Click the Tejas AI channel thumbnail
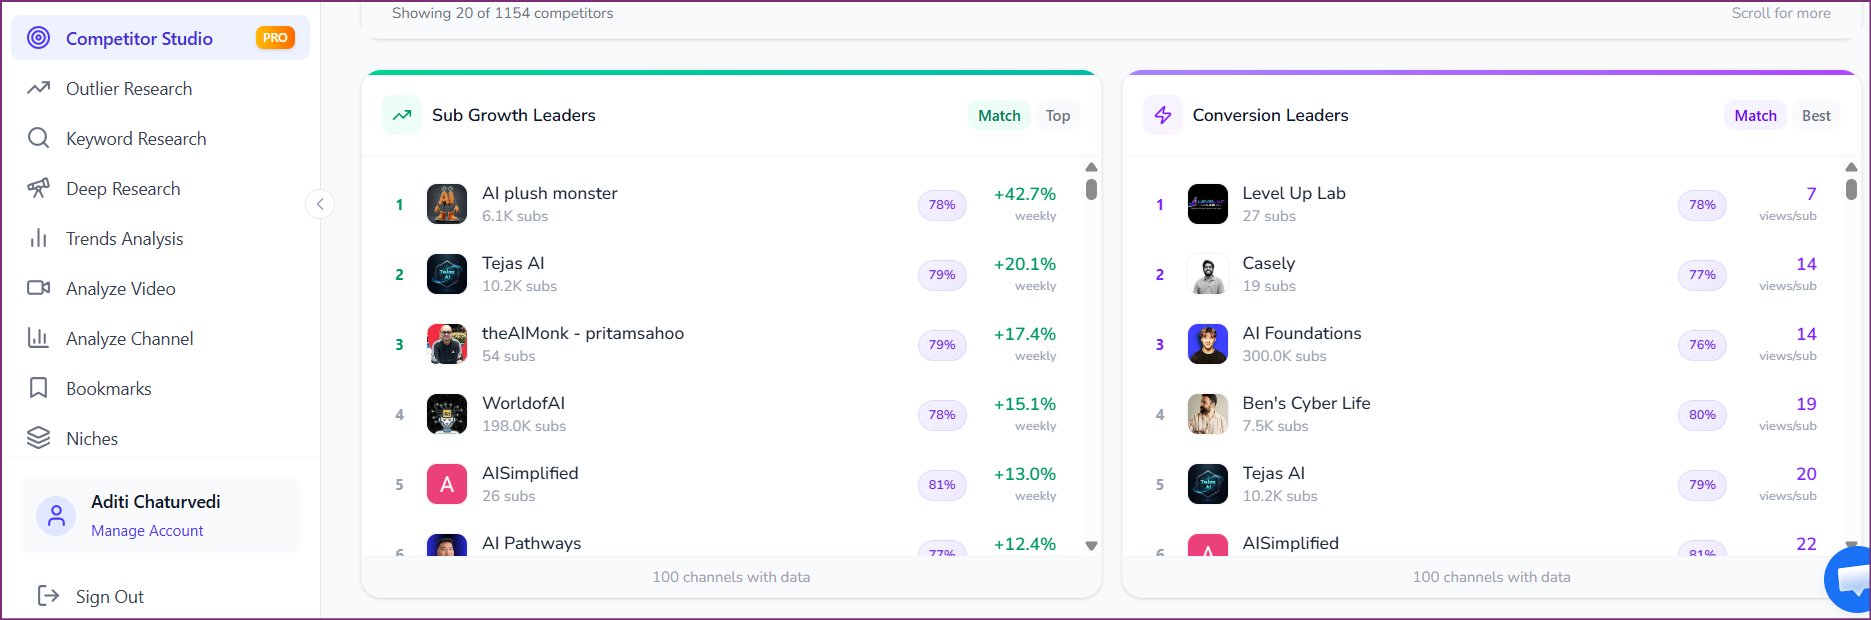Screen dimensions: 1871x620 (x=447, y=273)
